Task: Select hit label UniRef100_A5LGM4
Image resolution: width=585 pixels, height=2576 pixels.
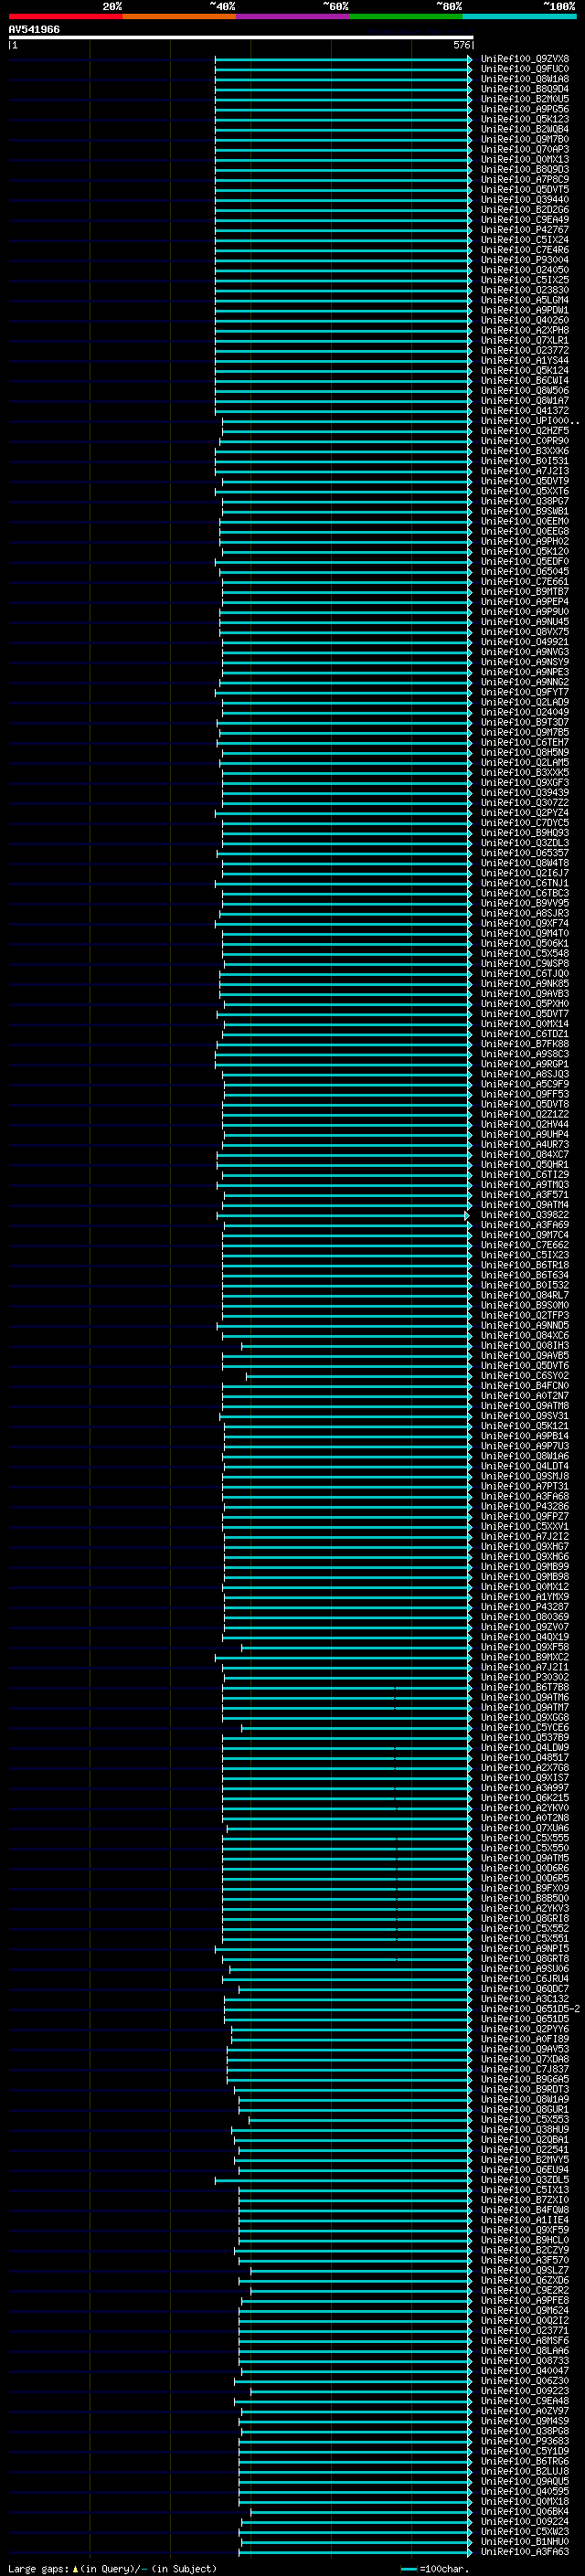Action: 525,300
